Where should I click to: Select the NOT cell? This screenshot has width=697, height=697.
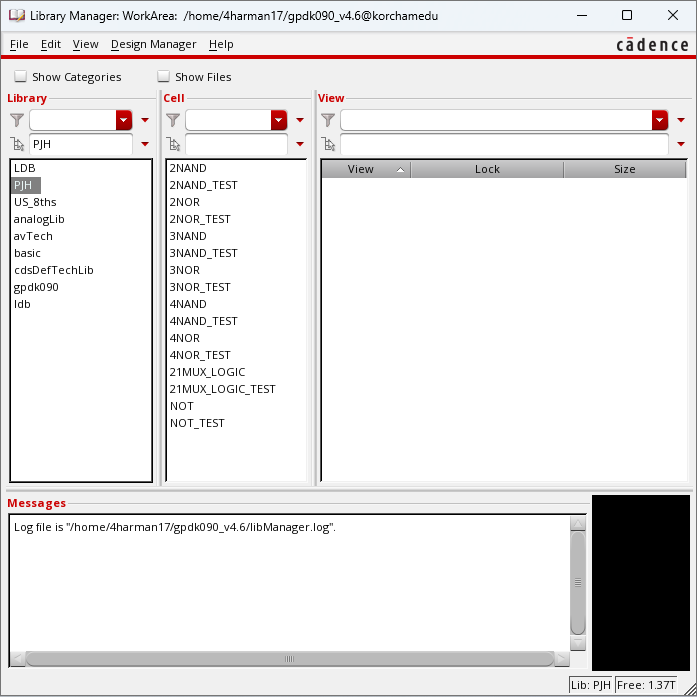click(182, 406)
